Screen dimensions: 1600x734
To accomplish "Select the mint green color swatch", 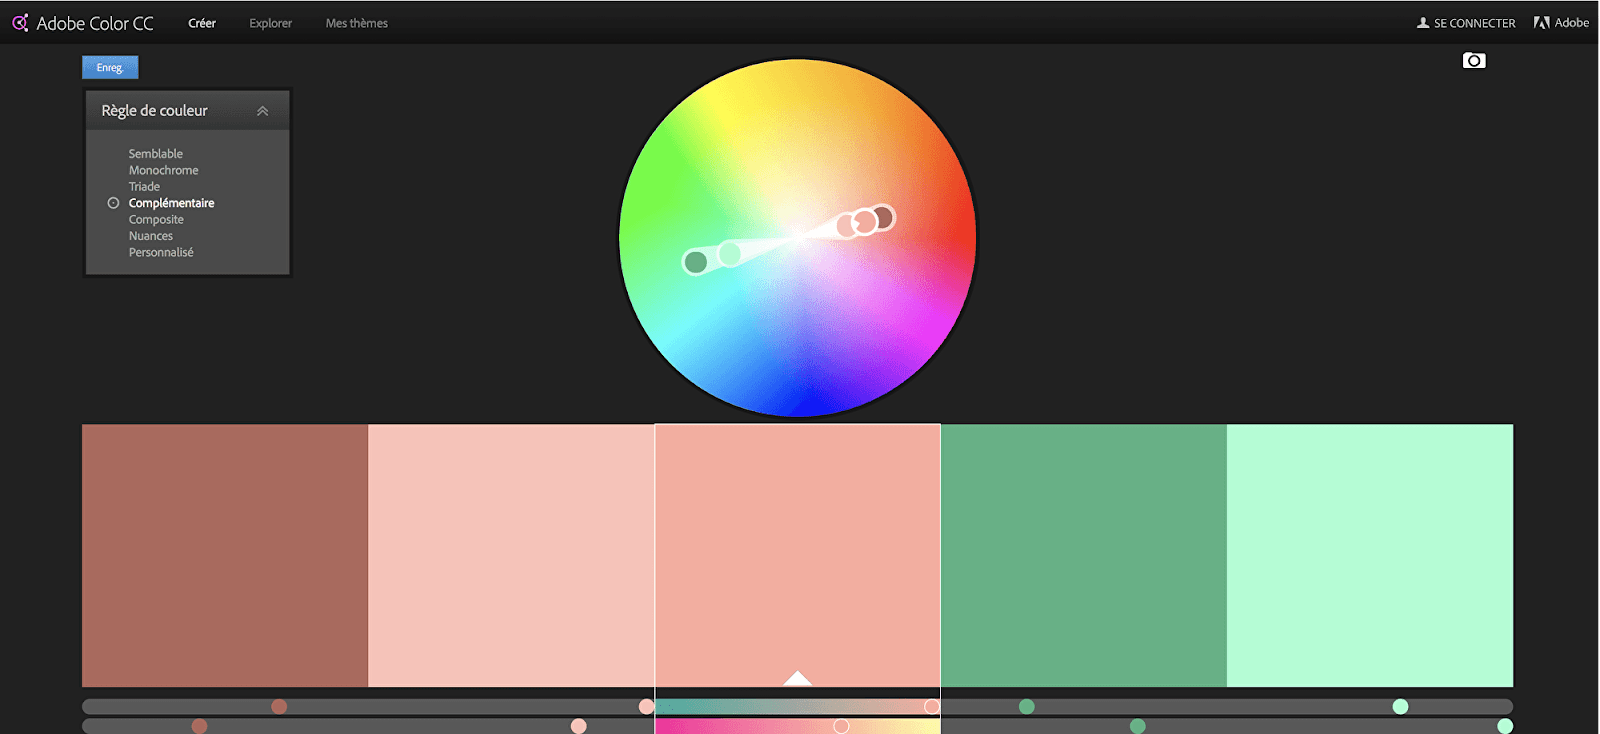I will point(1370,555).
